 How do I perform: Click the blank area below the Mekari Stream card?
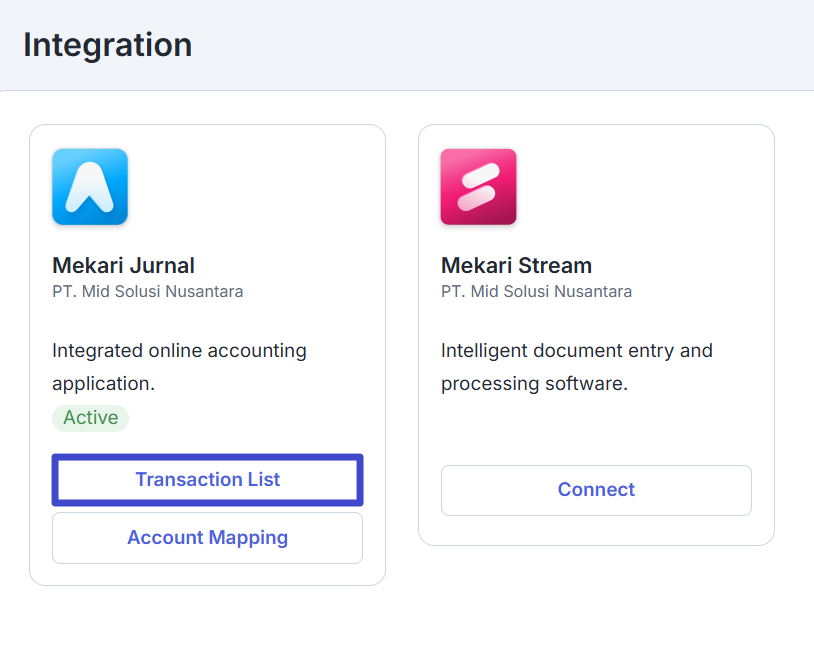(x=596, y=597)
